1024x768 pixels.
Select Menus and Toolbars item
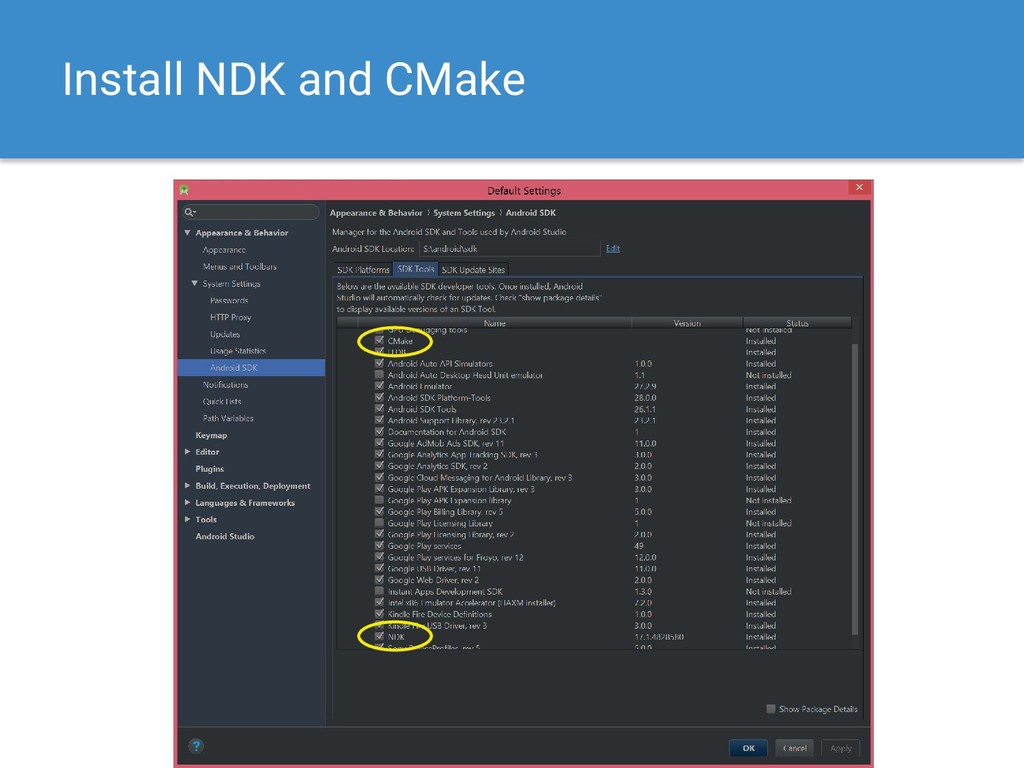coord(240,266)
